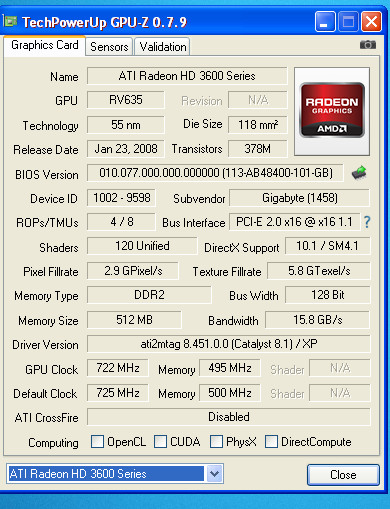Tick the PhysX checkbox
390x509 pixels.
(216, 442)
